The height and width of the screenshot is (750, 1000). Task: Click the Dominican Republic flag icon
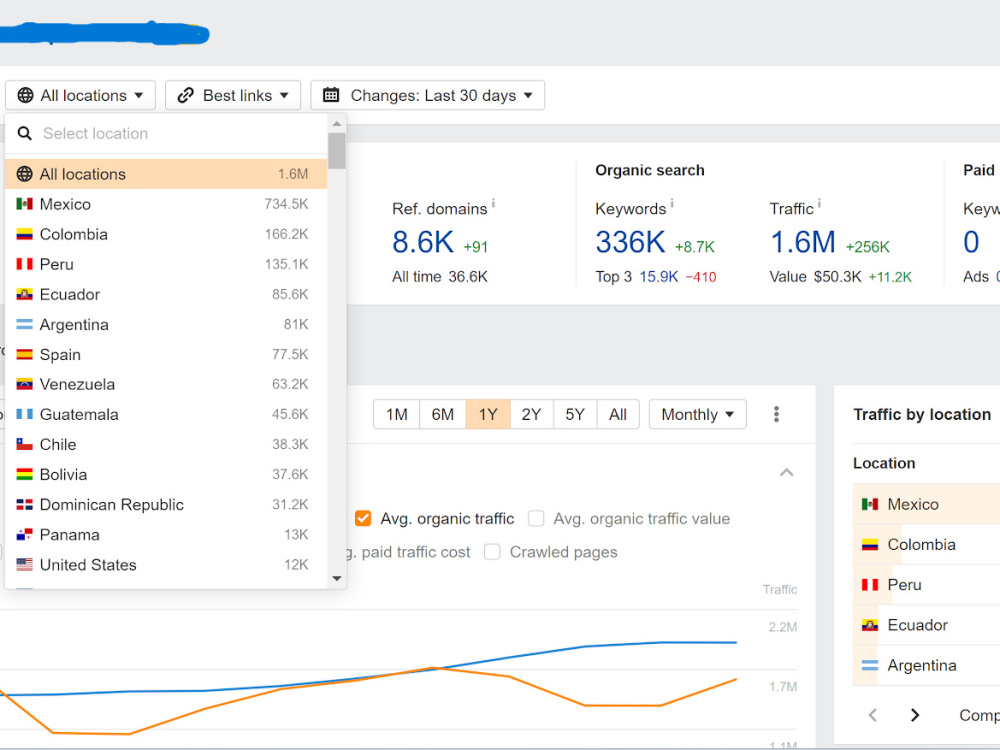(x=24, y=504)
